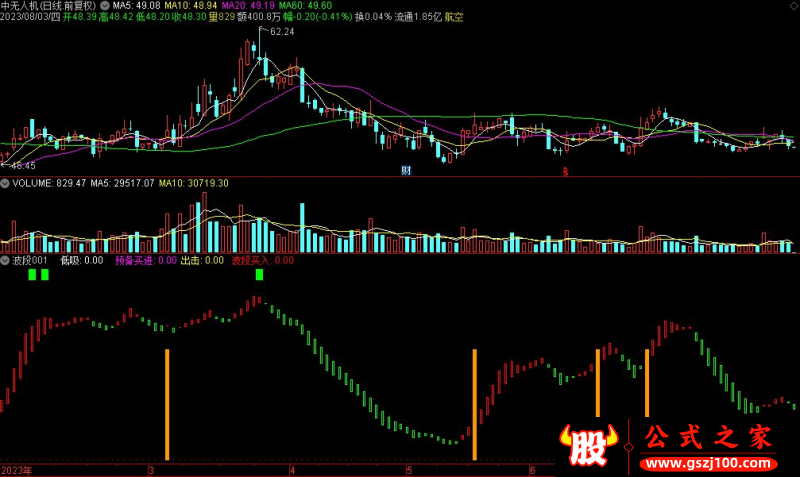Select the rightmost orange signal bar
800x477 pixels.
(x=647, y=383)
